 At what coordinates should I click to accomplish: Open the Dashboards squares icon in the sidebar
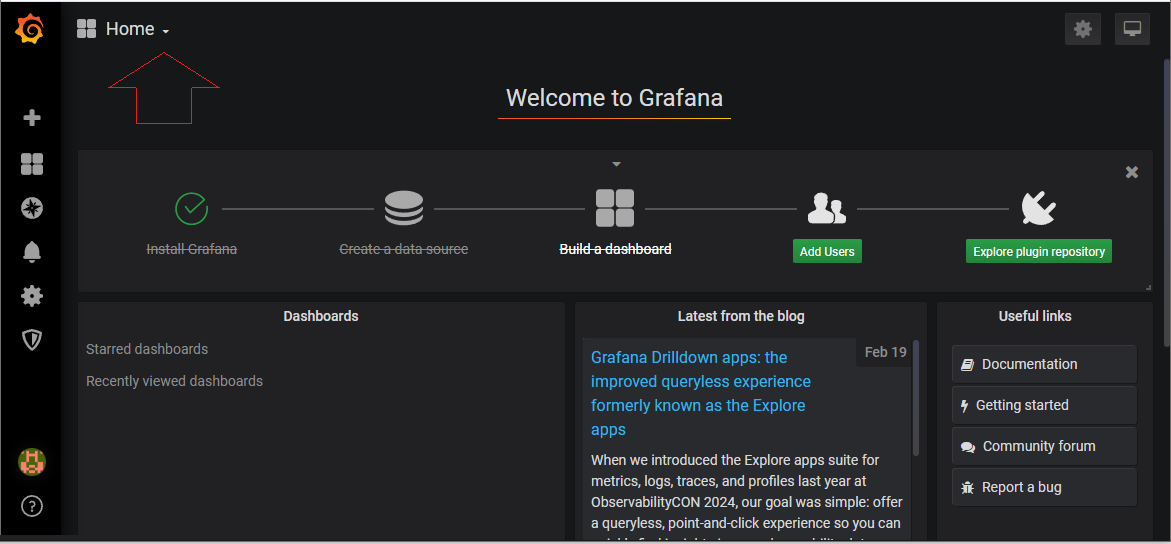[32, 164]
